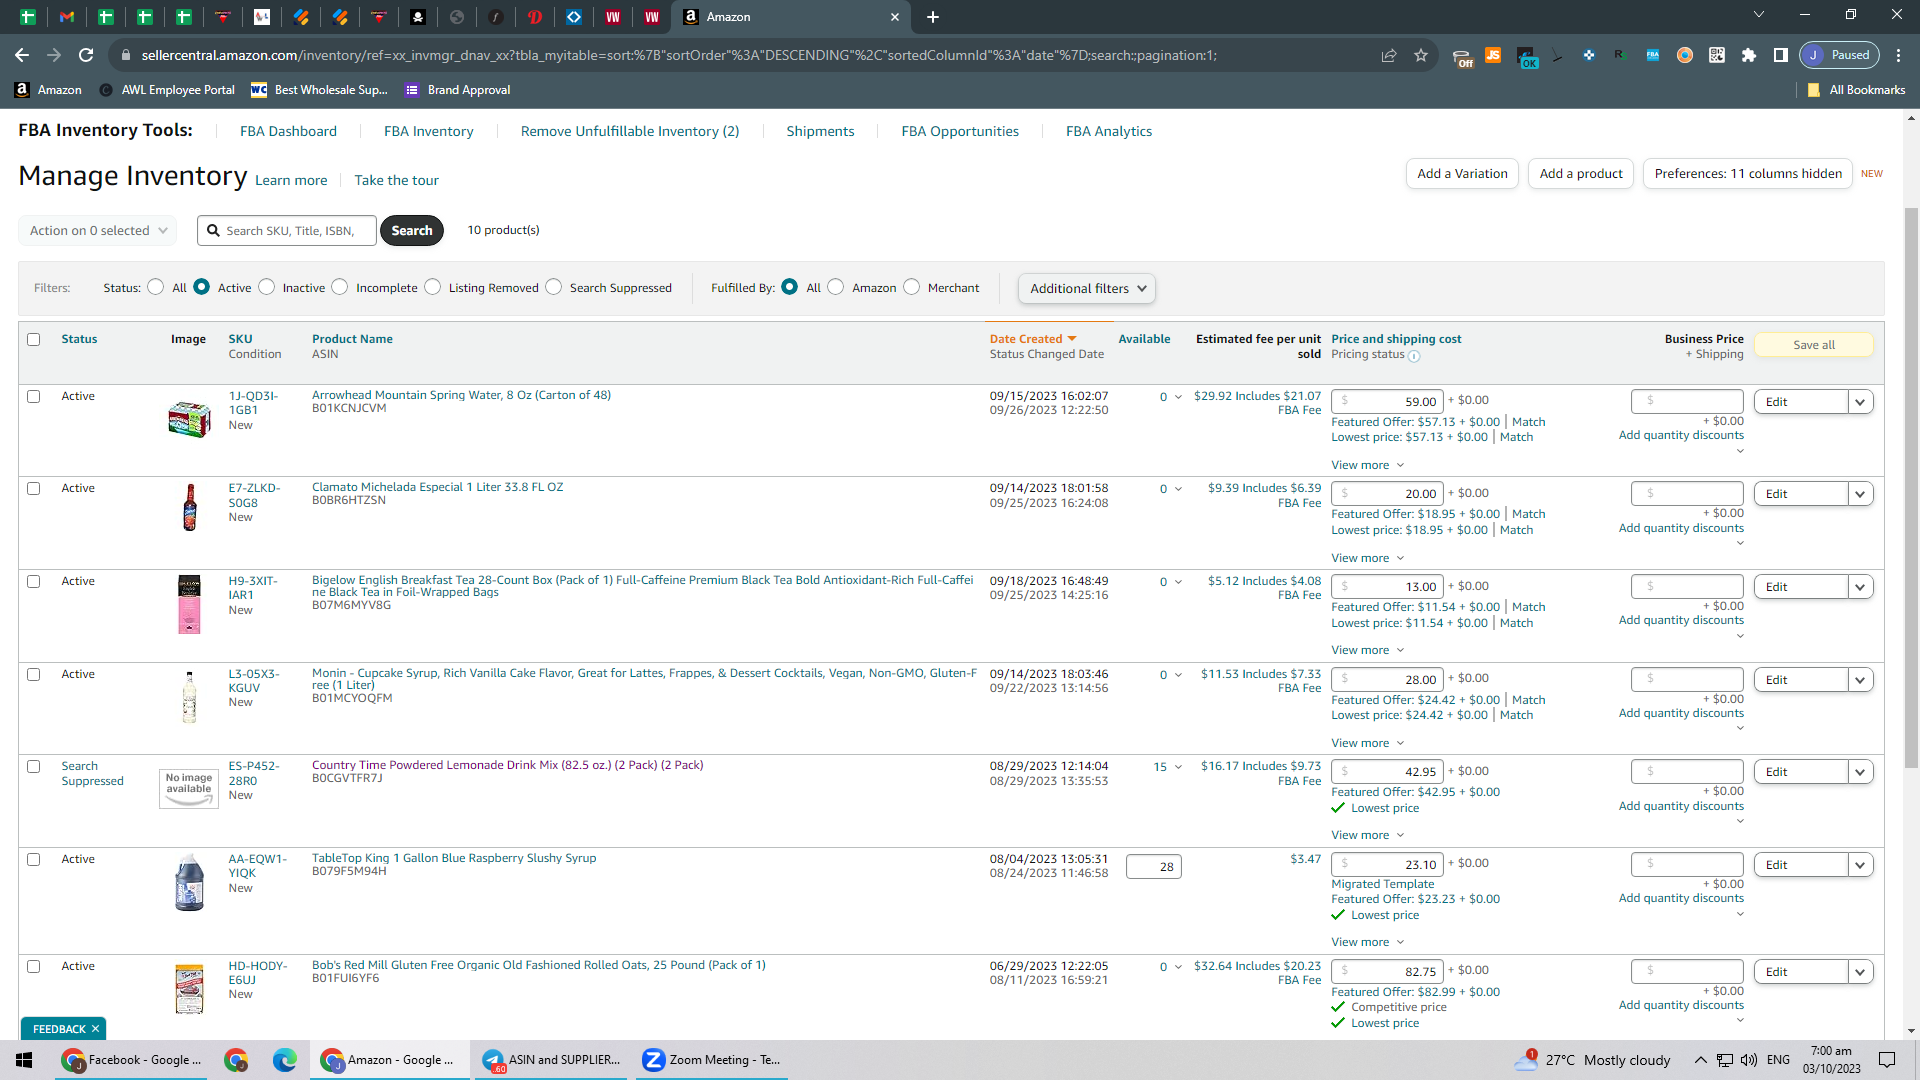Expand the Available dropdown for Monin Cupcake Syrup
The image size is (1920, 1080).
pyautogui.click(x=1178, y=675)
